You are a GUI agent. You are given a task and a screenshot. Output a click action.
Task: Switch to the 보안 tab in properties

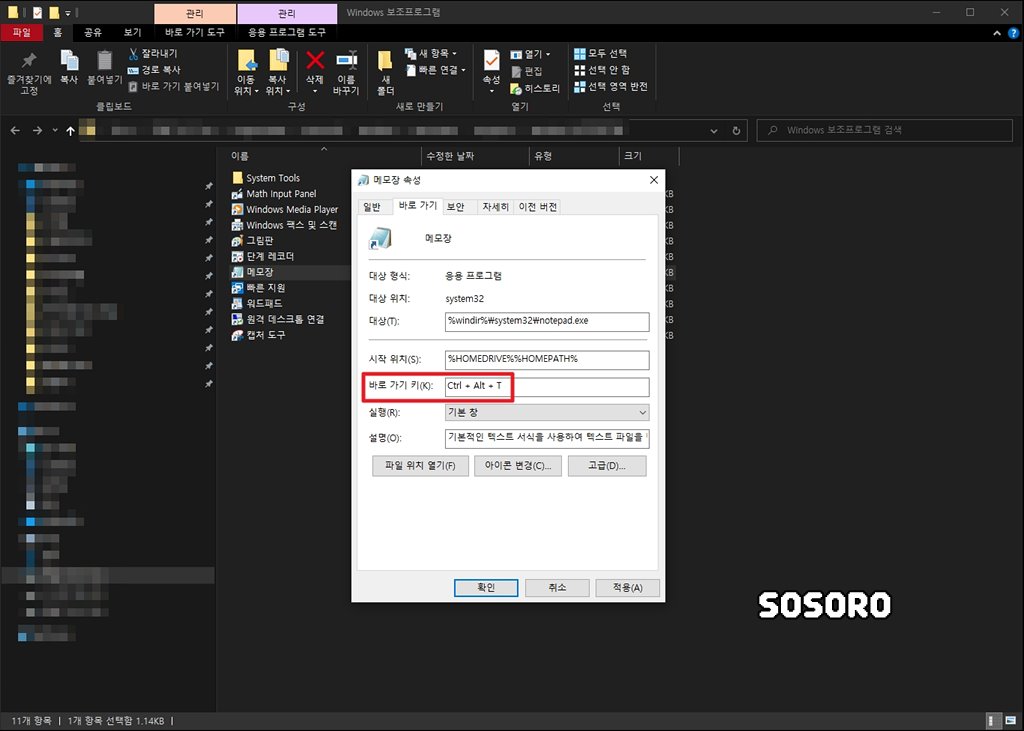(455, 207)
